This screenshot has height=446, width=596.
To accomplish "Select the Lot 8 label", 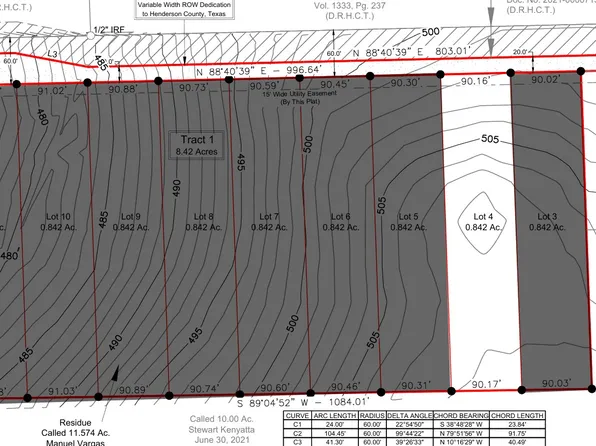I will click(204, 222).
